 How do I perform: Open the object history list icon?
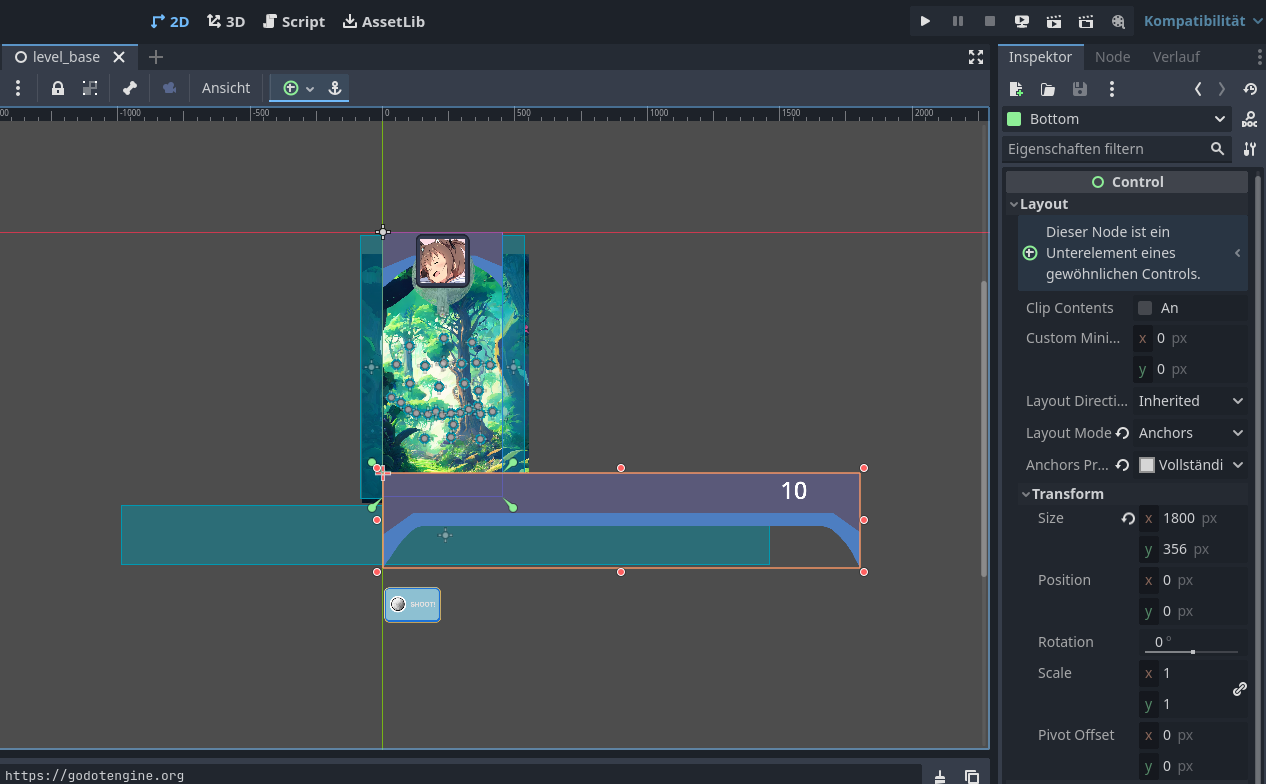(1250, 89)
